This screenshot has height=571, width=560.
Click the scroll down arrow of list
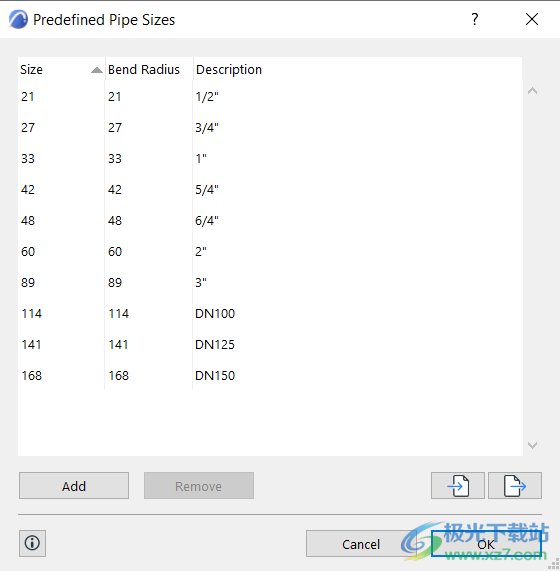tap(532, 445)
